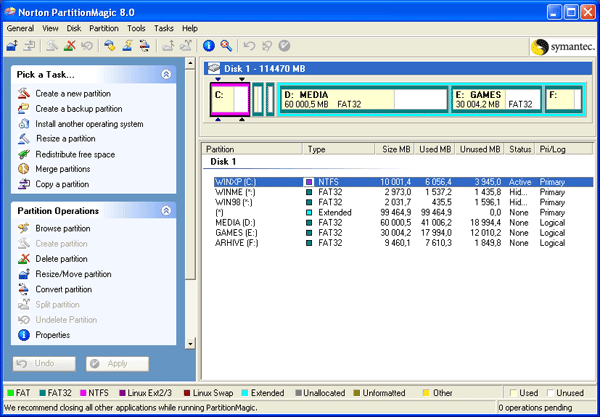Click the blue info Properties toolbar icon
This screenshot has height=417, width=600.
tap(209, 46)
